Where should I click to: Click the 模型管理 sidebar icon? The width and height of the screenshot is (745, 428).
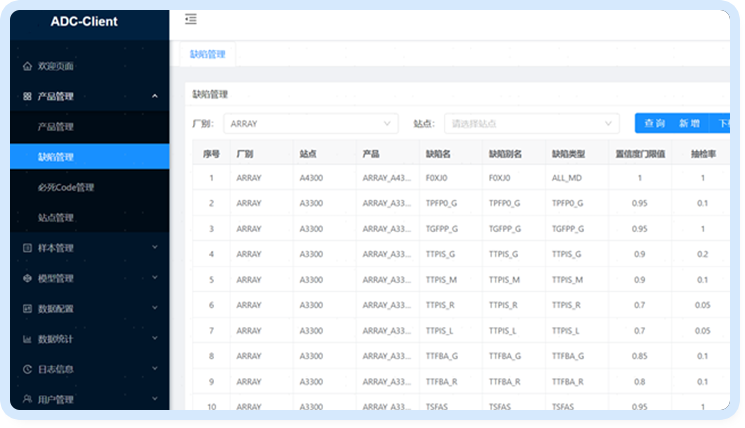pyautogui.click(x=27, y=278)
